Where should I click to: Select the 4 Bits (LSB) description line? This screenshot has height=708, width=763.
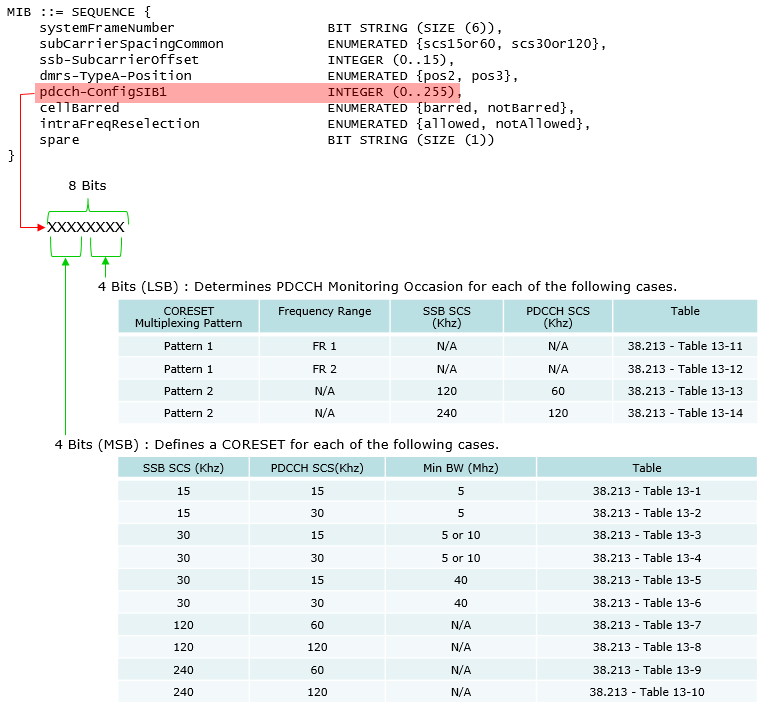coord(387,287)
